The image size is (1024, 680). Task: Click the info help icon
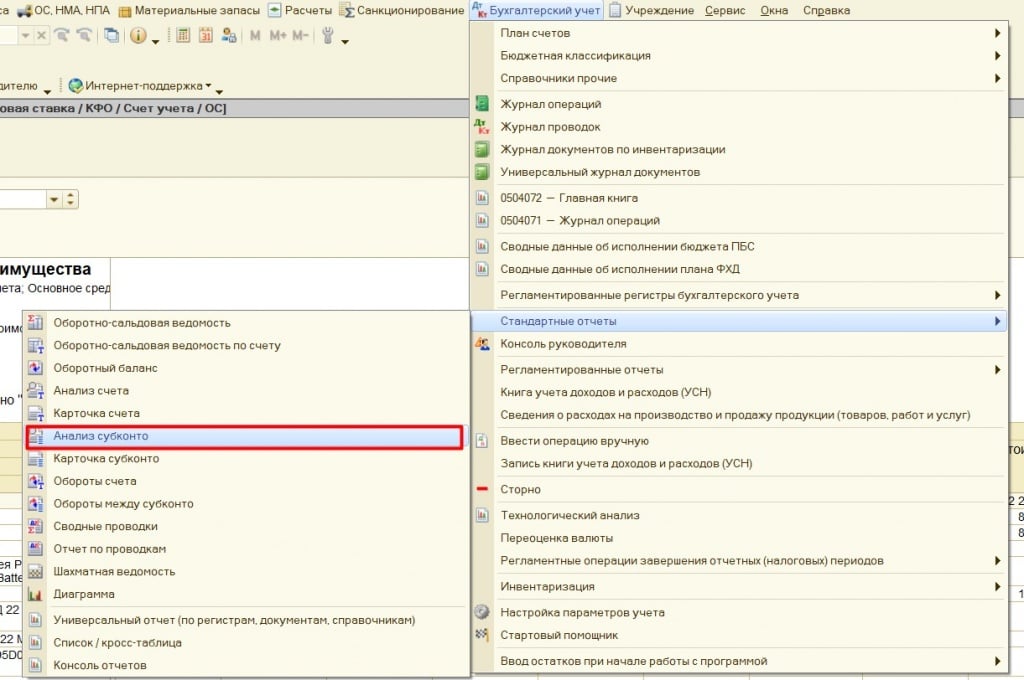pyautogui.click(x=137, y=35)
